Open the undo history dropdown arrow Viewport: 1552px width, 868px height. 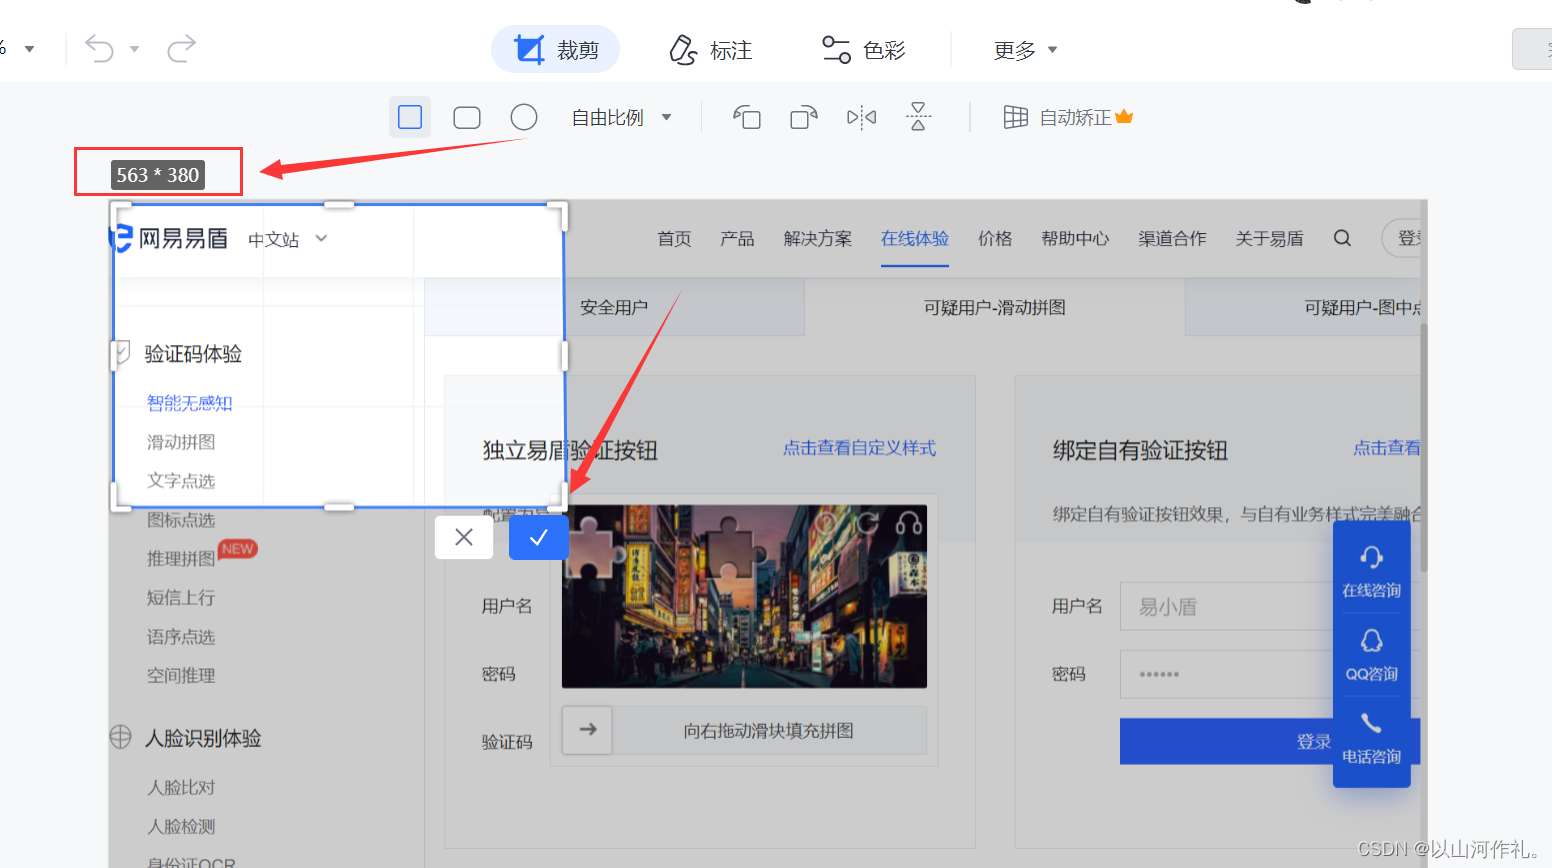click(x=134, y=49)
